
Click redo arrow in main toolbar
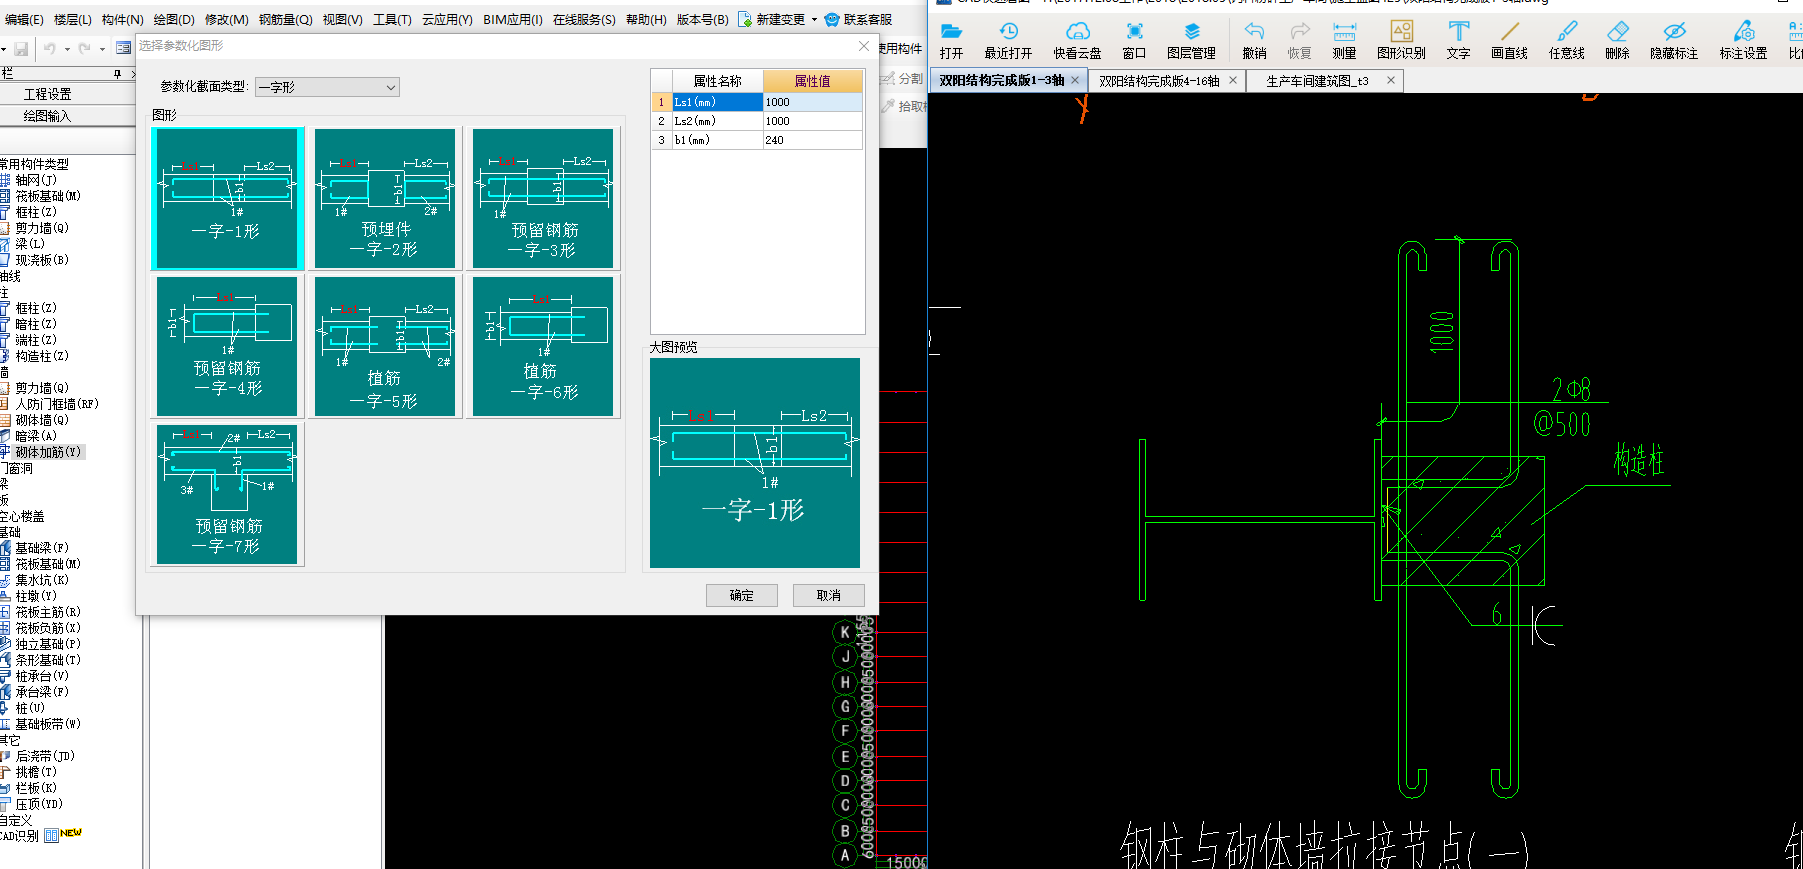[85, 48]
